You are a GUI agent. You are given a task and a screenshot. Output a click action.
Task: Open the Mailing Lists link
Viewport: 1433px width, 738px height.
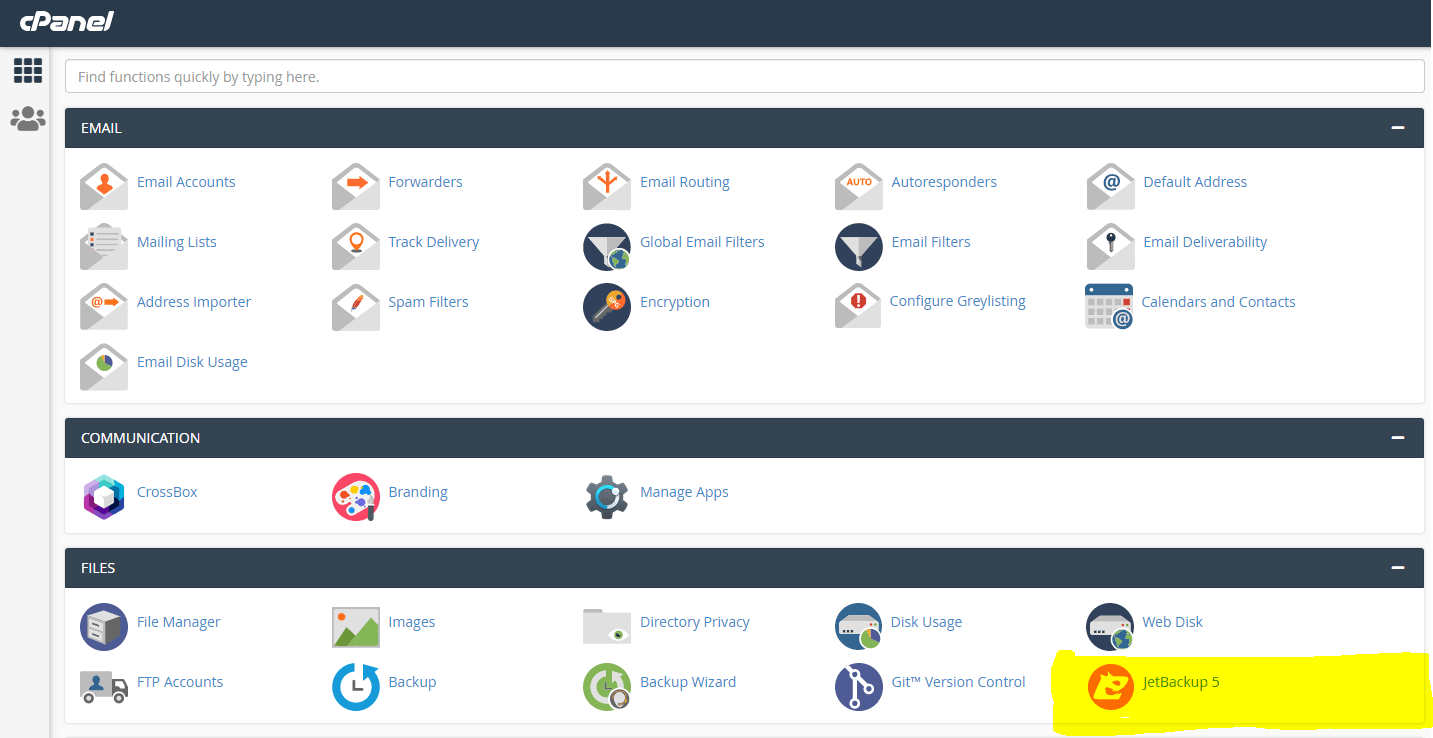177,242
